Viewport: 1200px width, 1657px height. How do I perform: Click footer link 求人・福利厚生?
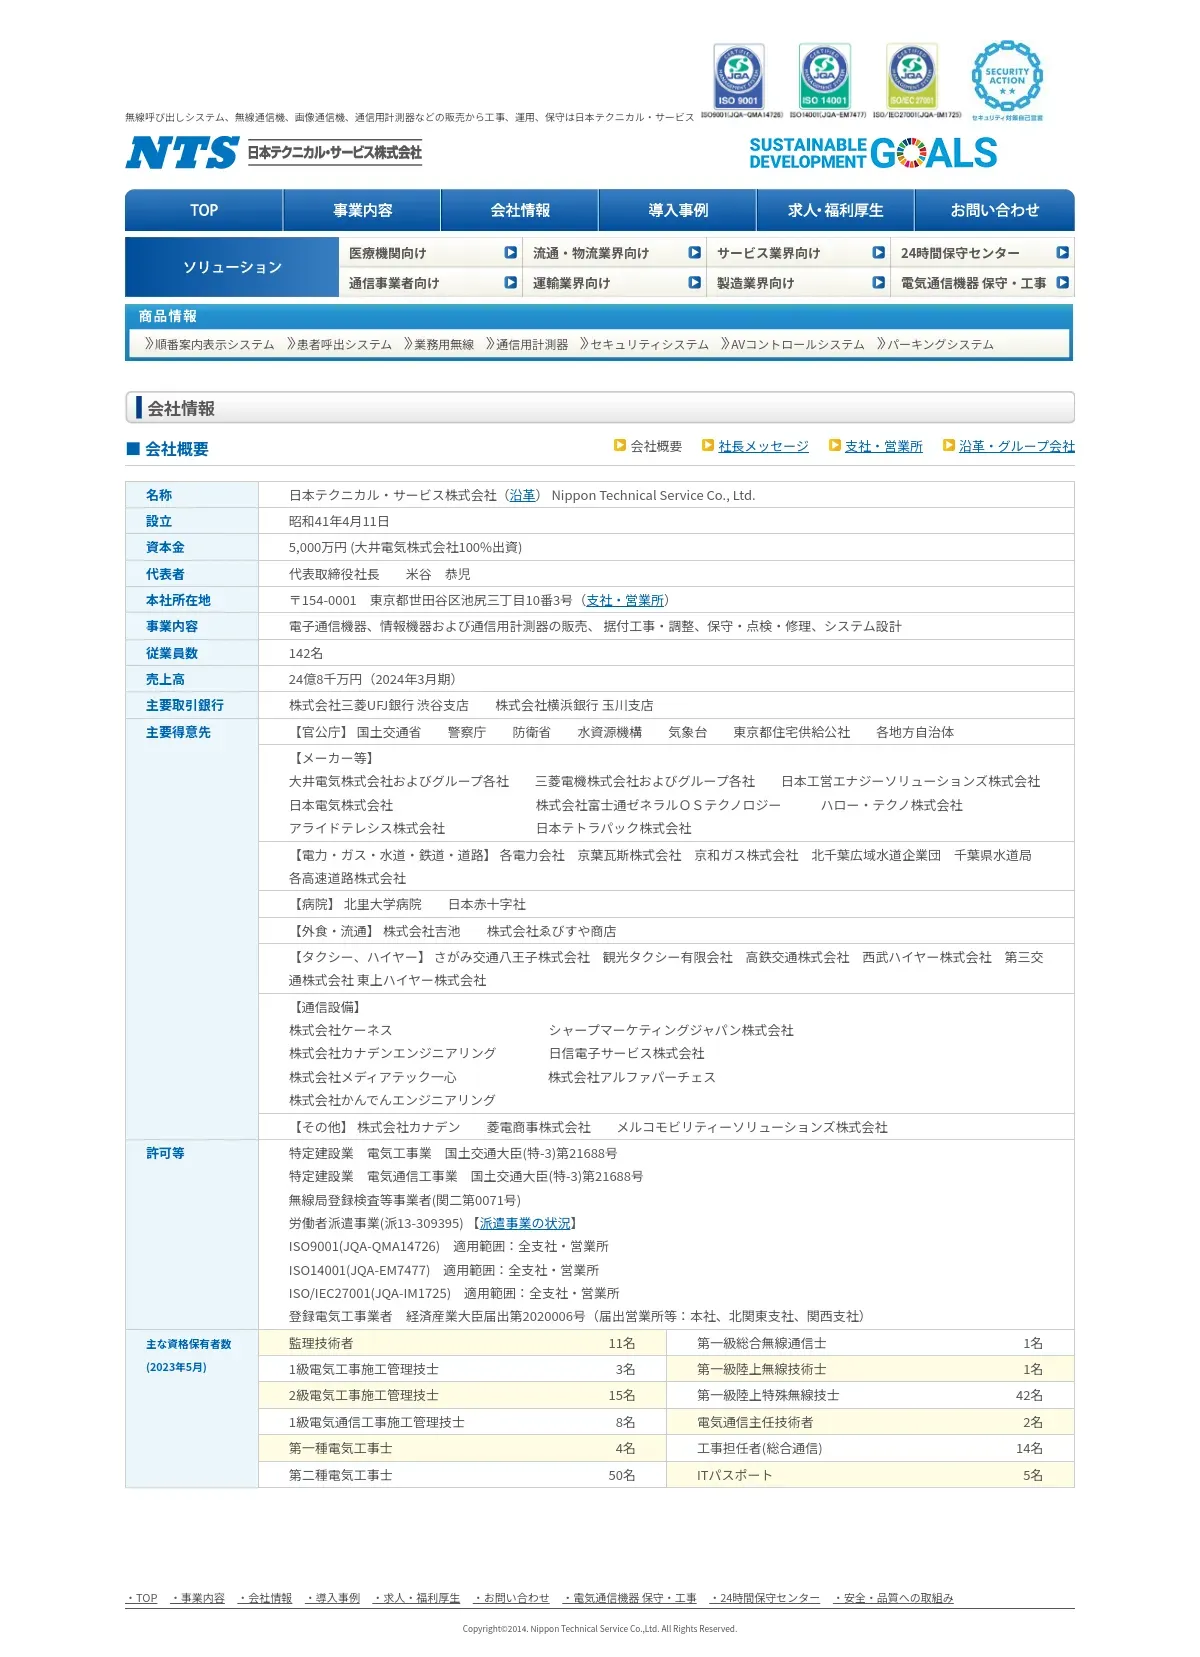coord(416,1598)
